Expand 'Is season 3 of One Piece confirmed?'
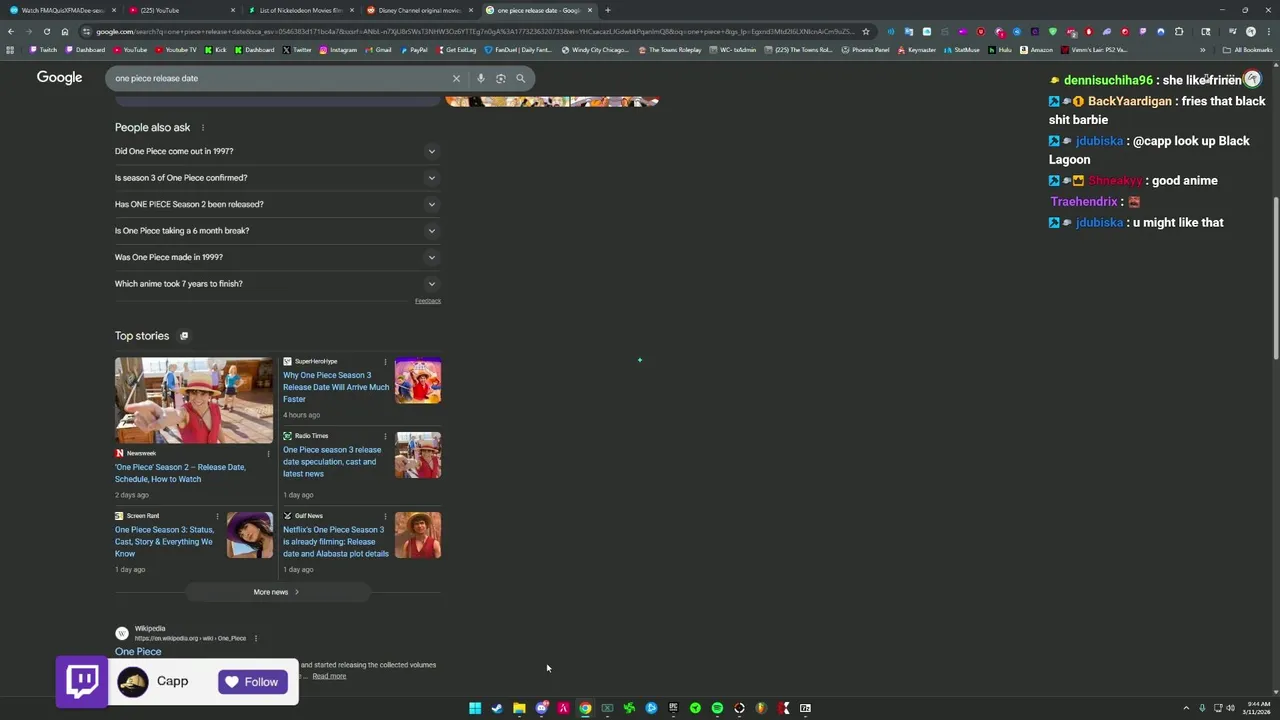 tap(277, 178)
